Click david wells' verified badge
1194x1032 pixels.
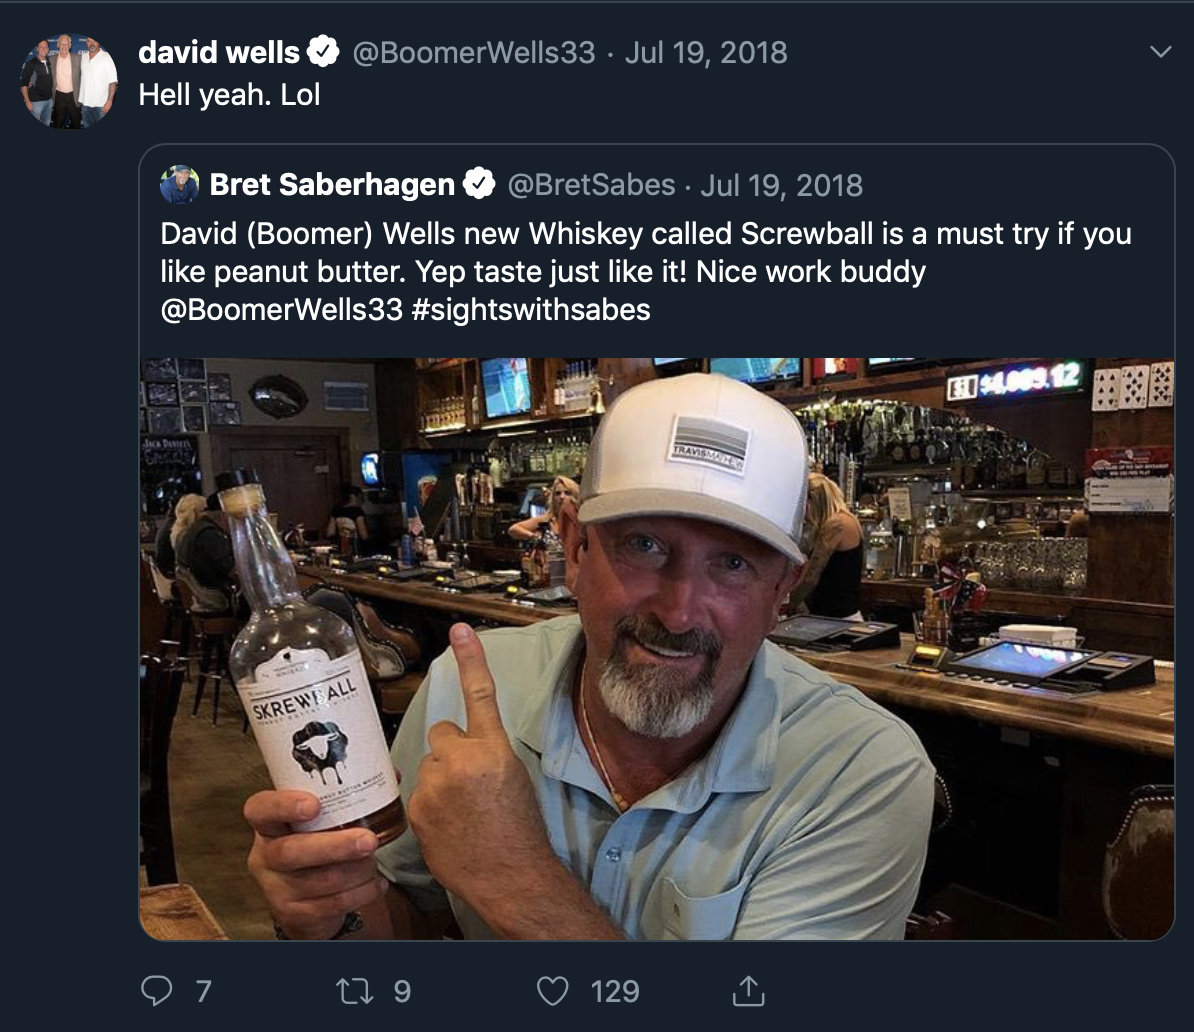click(321, 51)
